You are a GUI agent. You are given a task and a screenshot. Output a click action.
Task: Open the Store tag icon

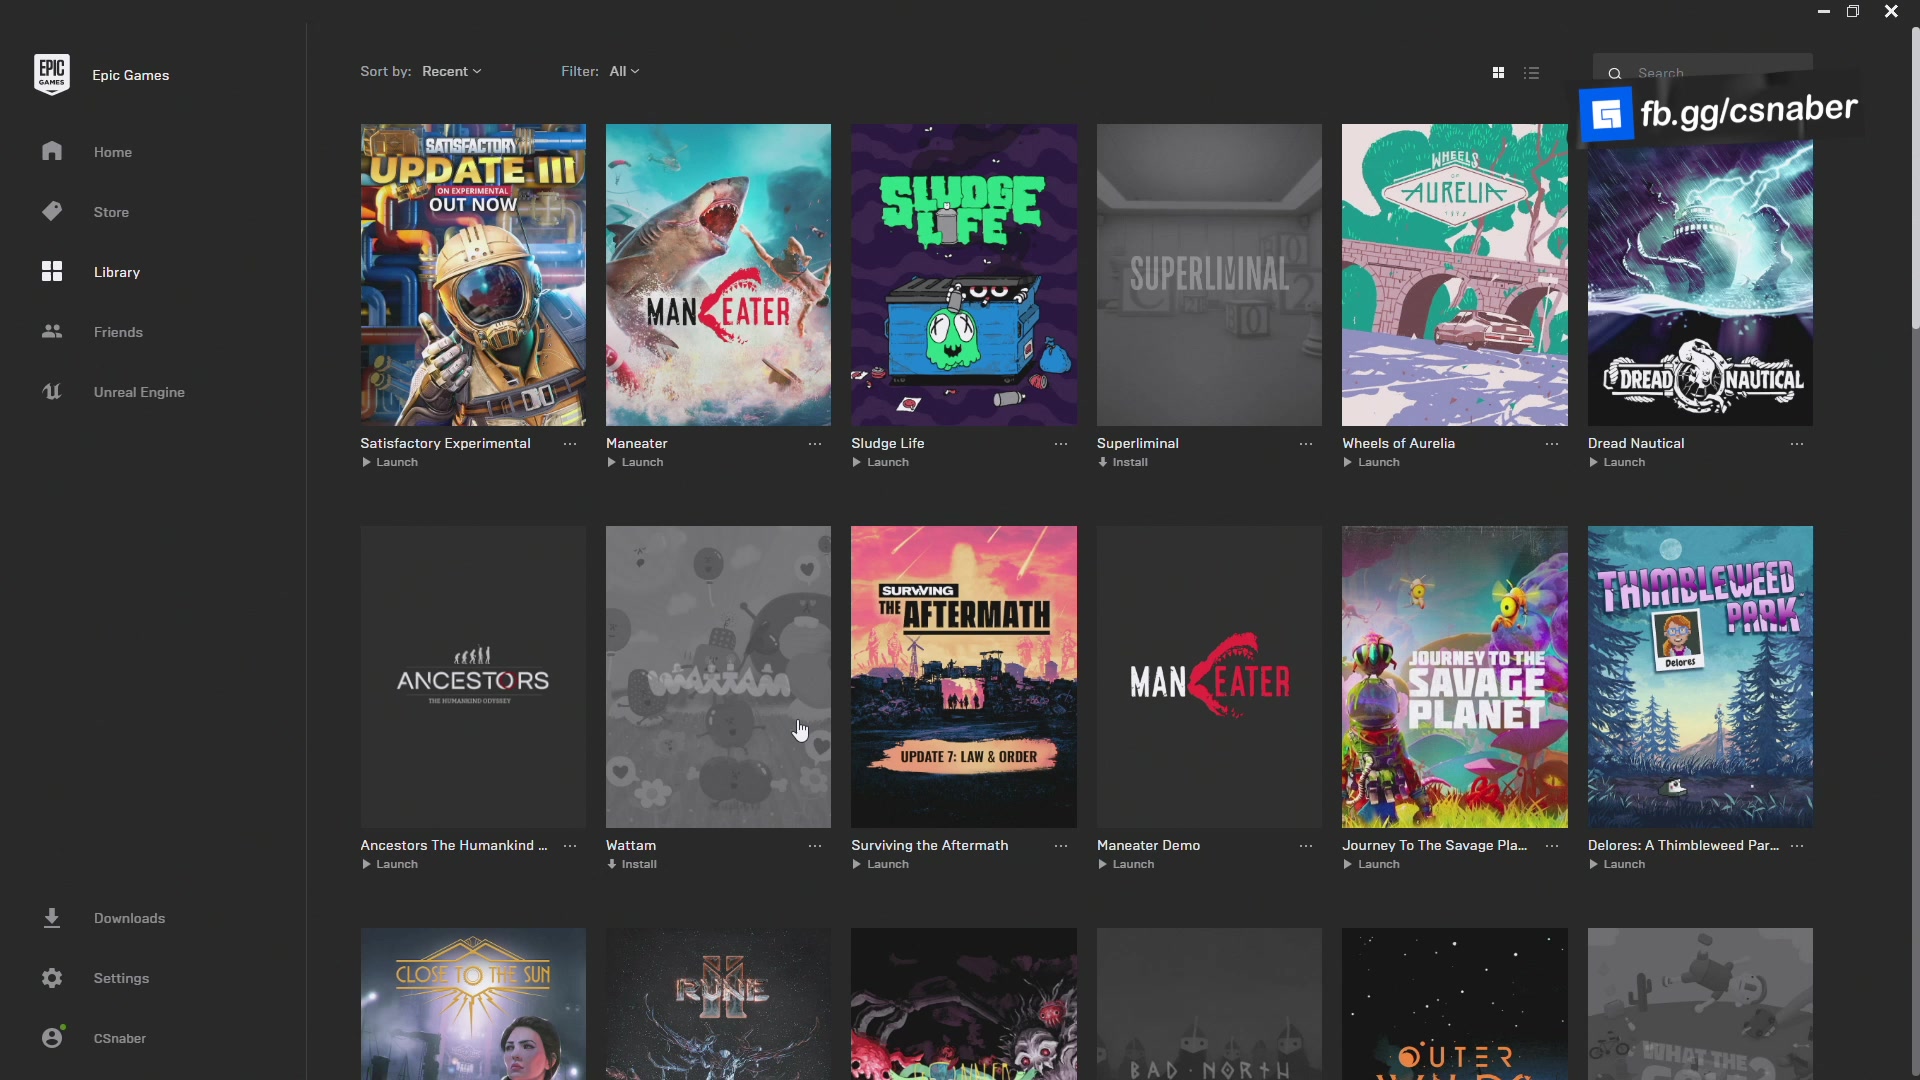pos(52,211)
